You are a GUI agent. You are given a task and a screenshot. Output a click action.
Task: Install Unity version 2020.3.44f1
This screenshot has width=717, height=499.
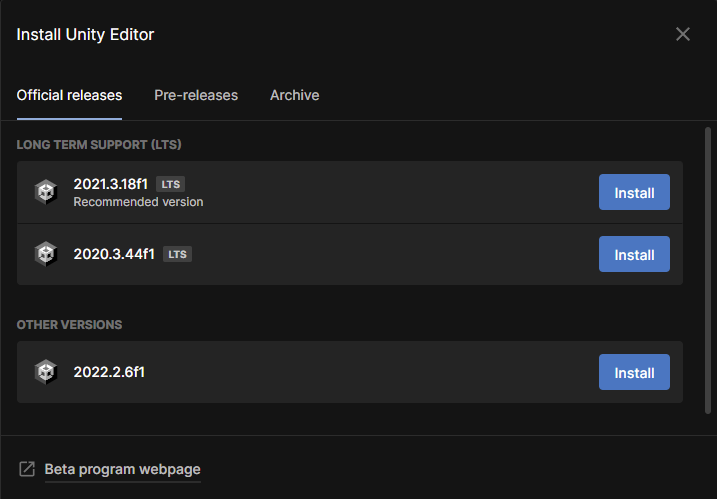click(x=634, y=254)
